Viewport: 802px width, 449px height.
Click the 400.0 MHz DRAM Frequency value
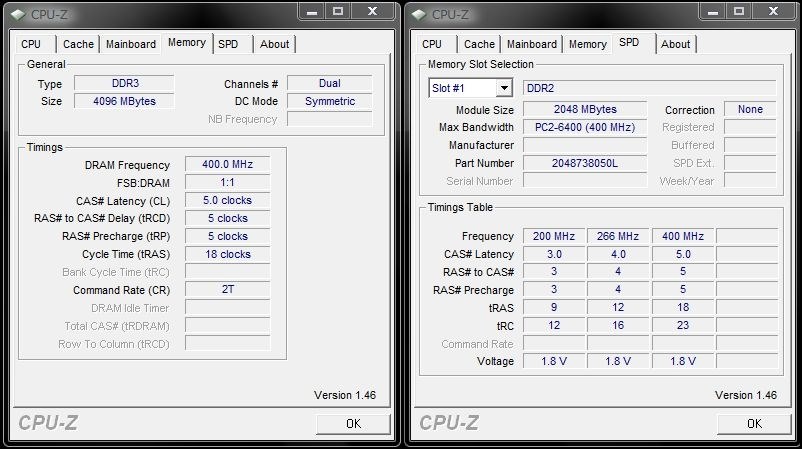click(x=227, y=164)
